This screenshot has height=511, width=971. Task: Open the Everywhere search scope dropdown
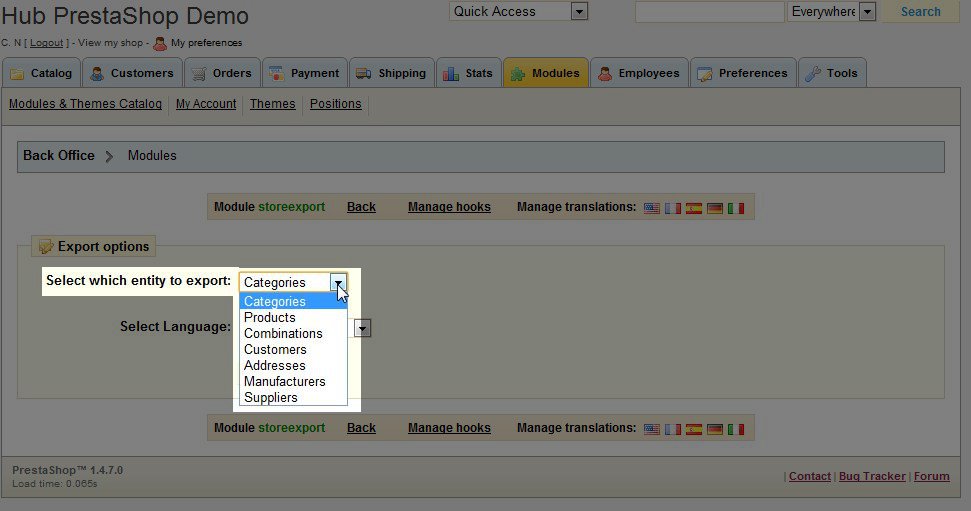click(x=867, y=12)
